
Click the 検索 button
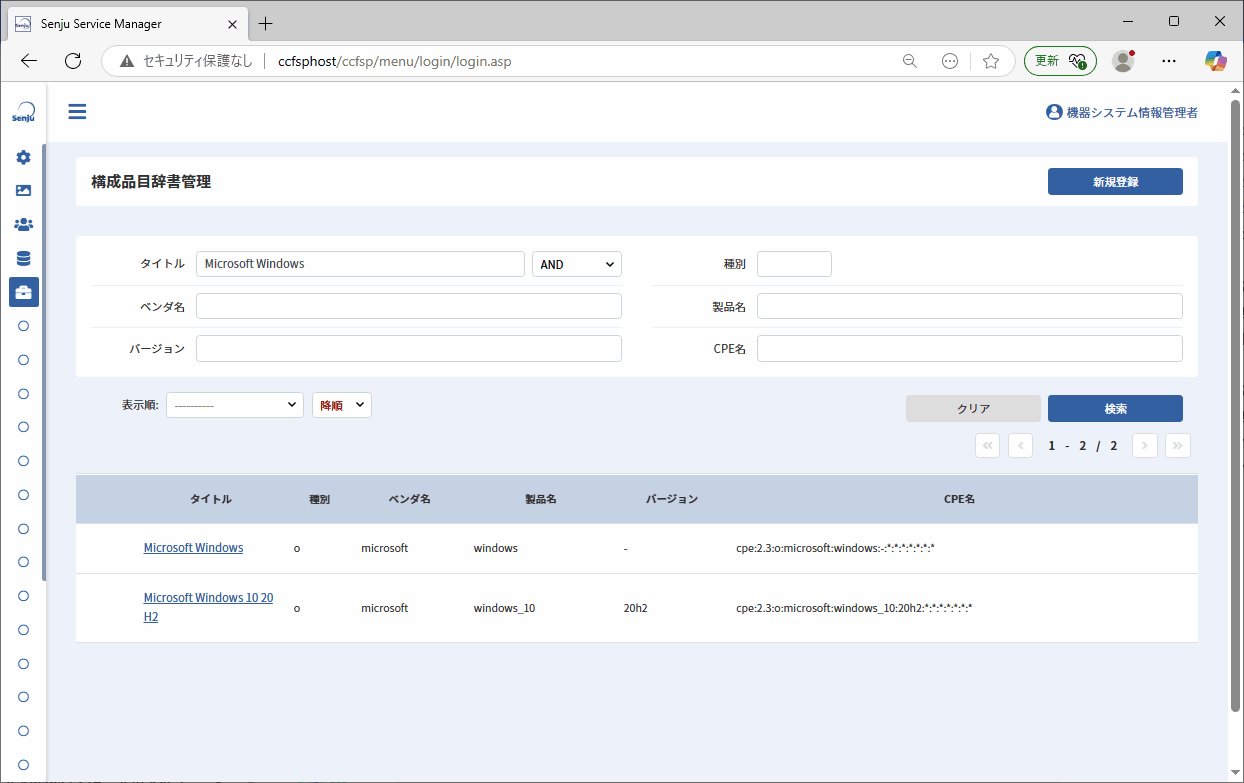[x=1115, y=408]
